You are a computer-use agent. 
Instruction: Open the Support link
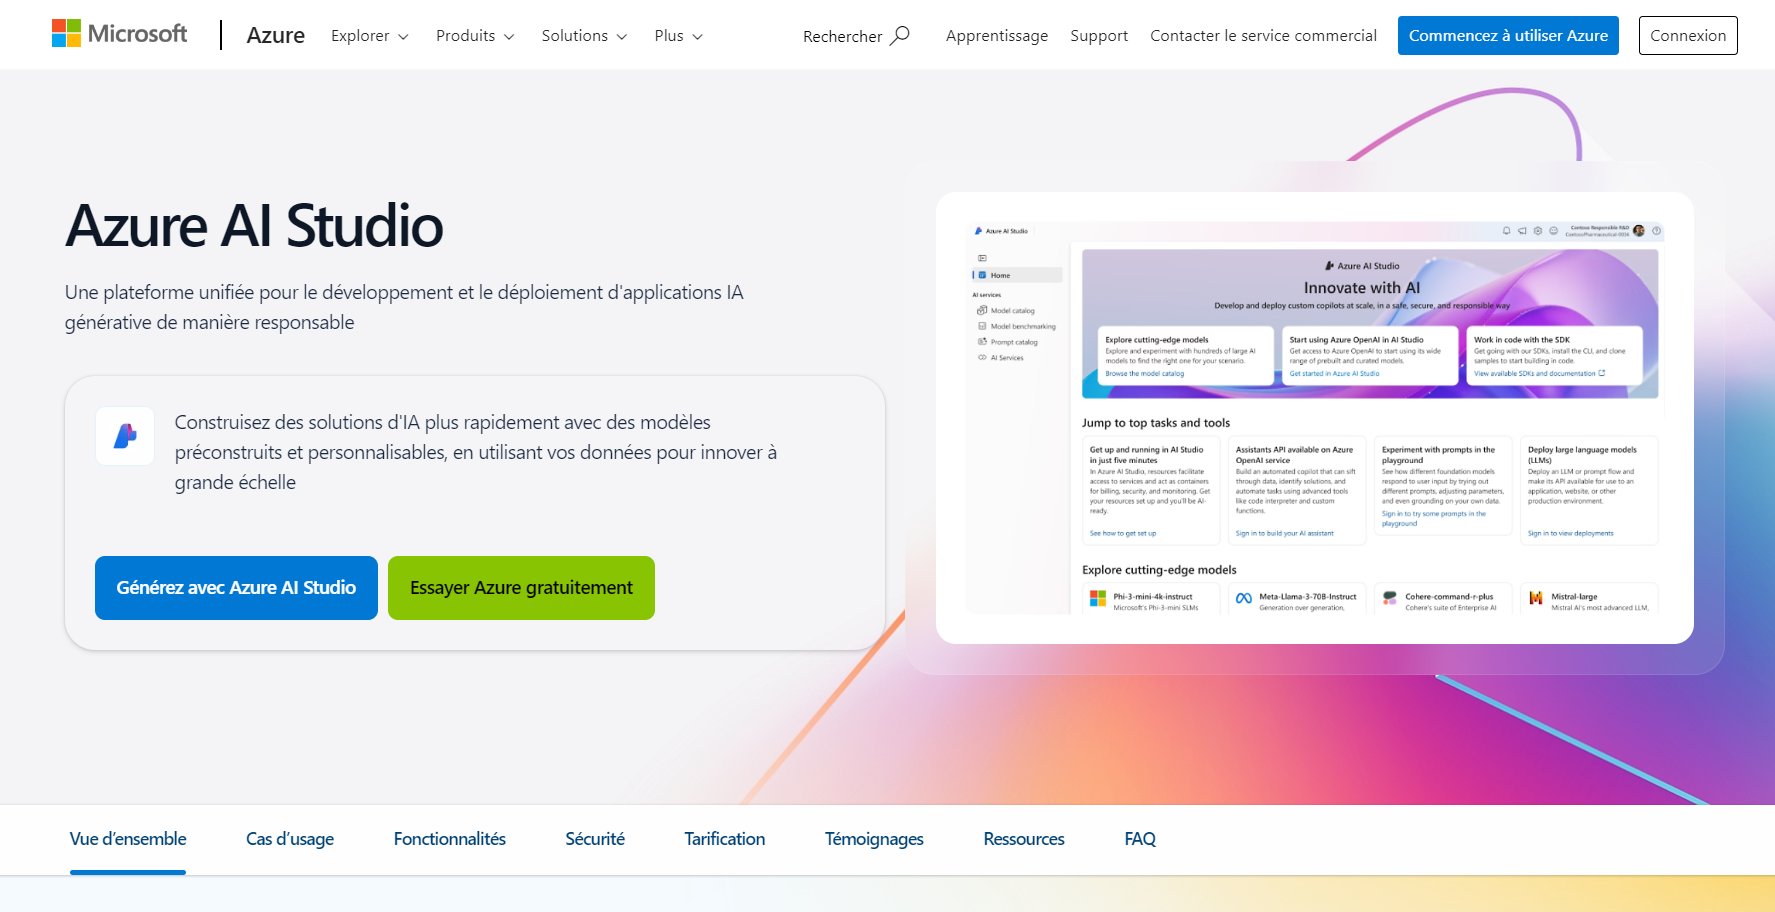pyautogui.click(x=1099, y=36)
